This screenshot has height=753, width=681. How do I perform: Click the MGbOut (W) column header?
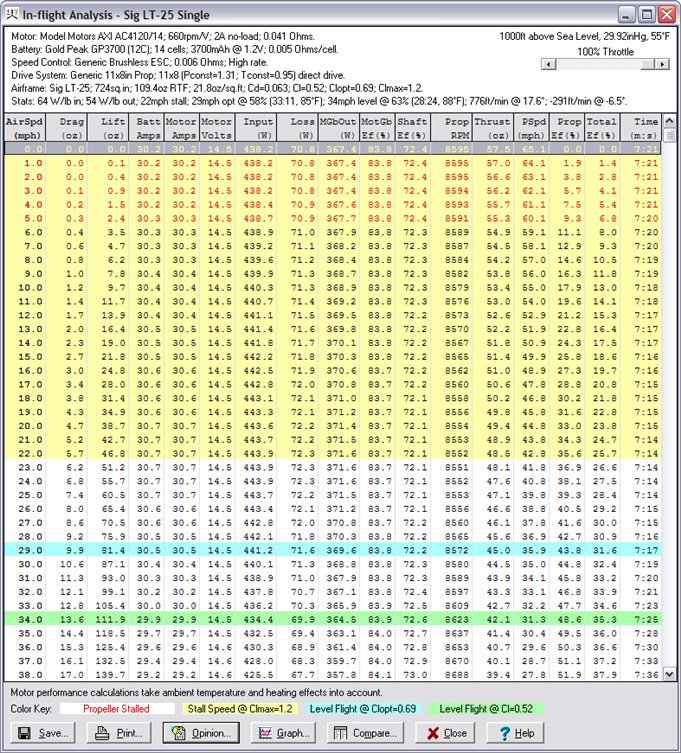[x=339, y=128]
